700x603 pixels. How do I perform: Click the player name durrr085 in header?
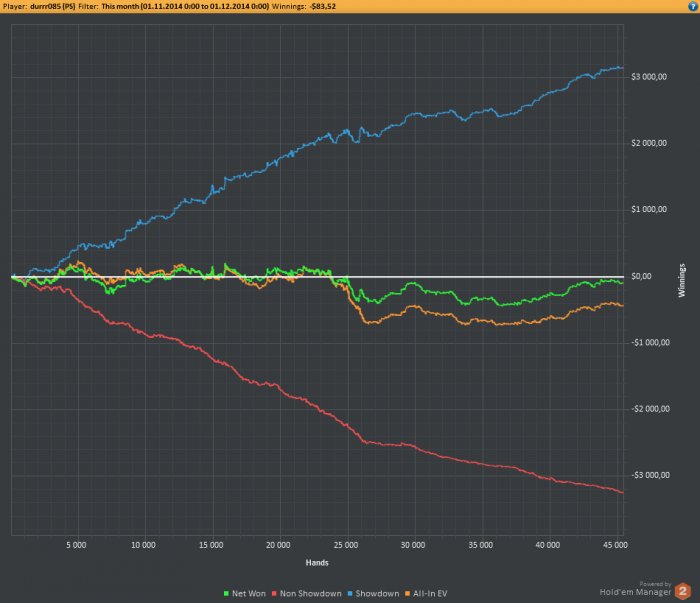[x=53, y=6]
